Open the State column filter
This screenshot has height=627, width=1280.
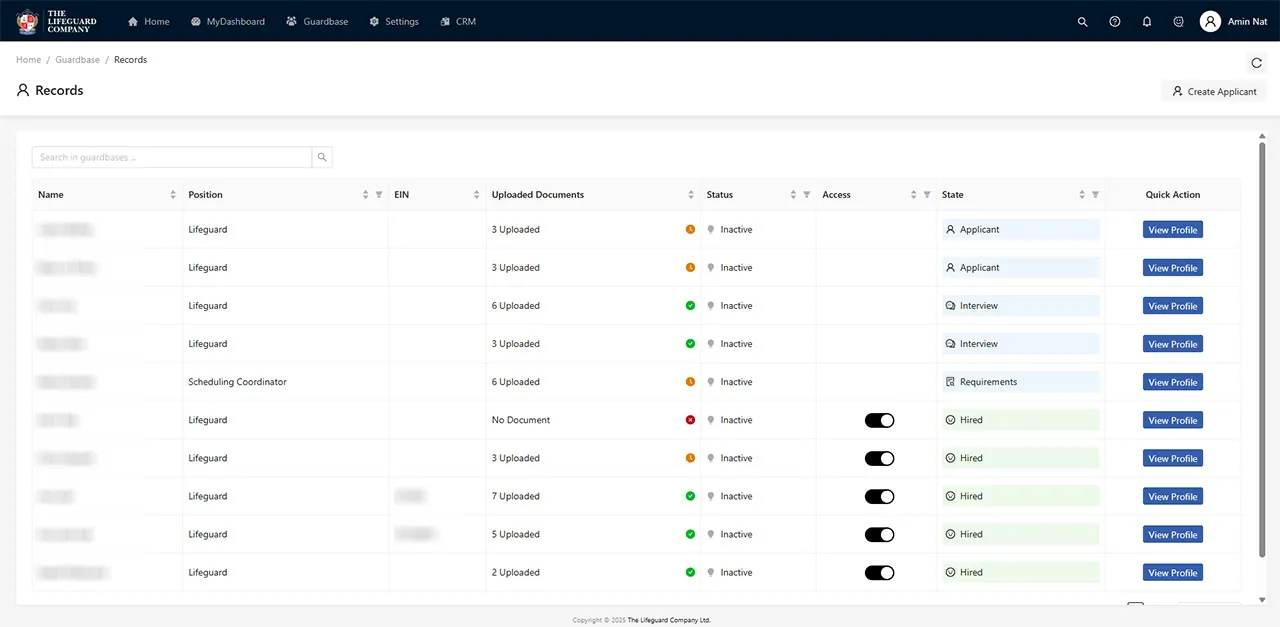[1095, 195]
